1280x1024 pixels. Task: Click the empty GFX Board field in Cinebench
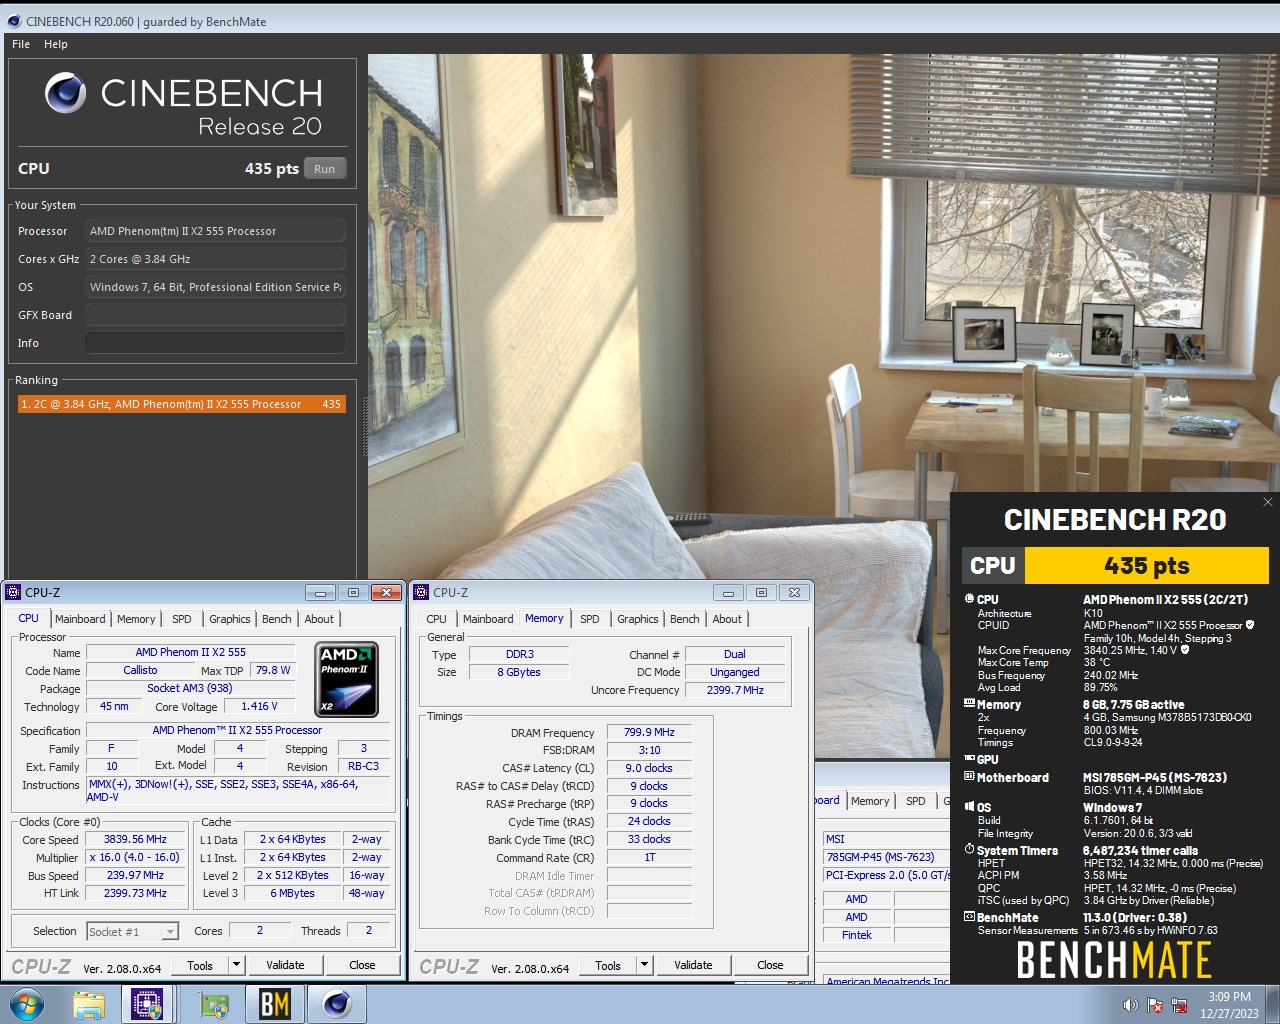[215, 315]
